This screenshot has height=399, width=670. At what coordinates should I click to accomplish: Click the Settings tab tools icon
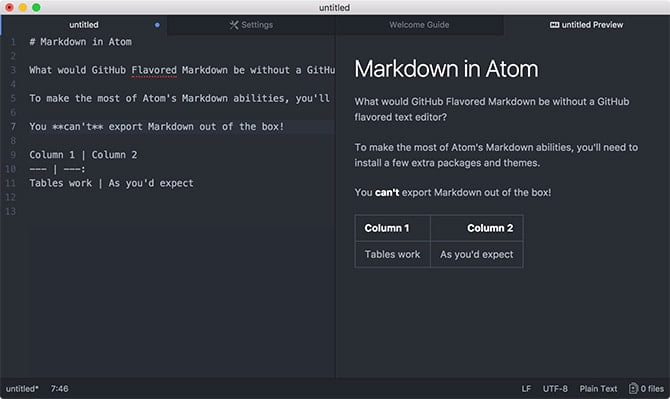coord(234,25)
